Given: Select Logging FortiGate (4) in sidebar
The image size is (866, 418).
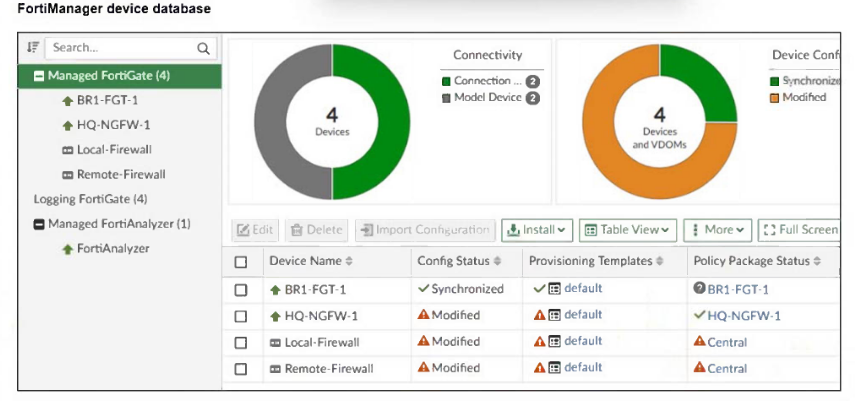Looking at the screenshot, I should click(x=91, y=199).
